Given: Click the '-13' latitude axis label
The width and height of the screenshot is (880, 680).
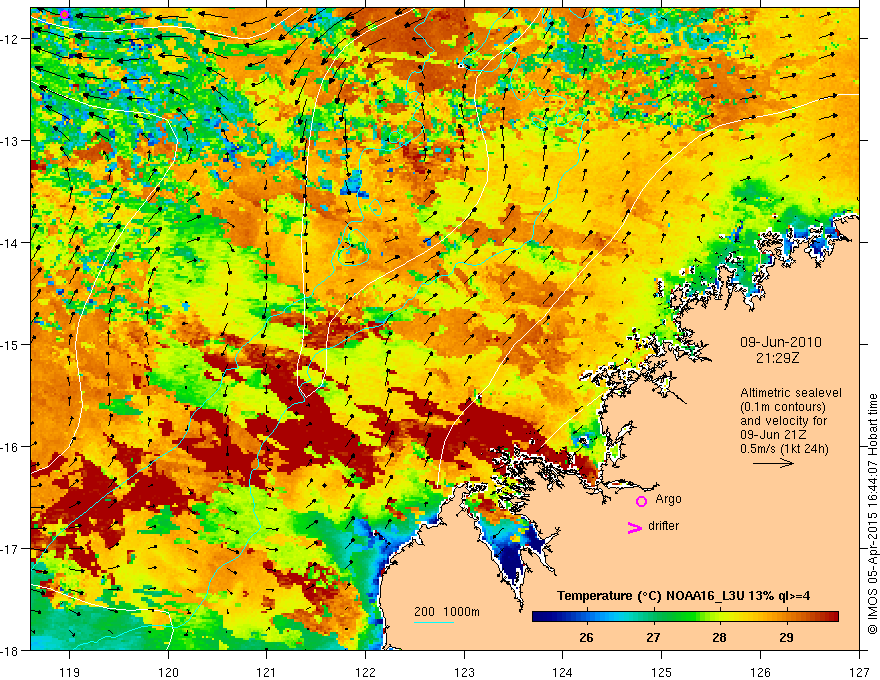Looking at the screenshot, I should [11, 140].
